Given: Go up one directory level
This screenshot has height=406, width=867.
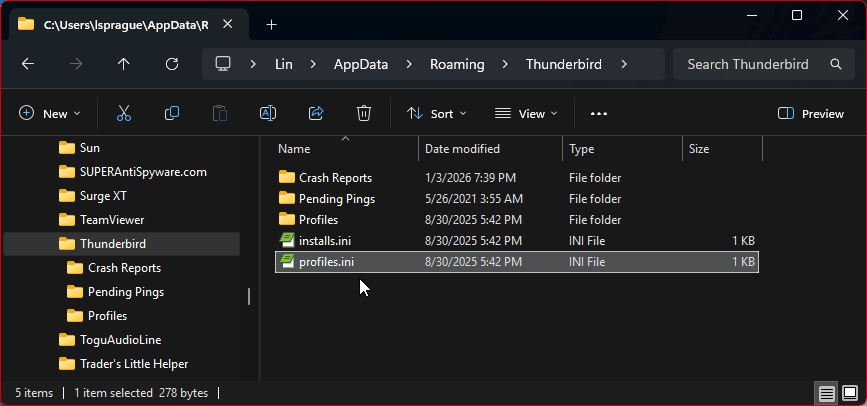Looking at the screenshot, I should coord(124,64).
